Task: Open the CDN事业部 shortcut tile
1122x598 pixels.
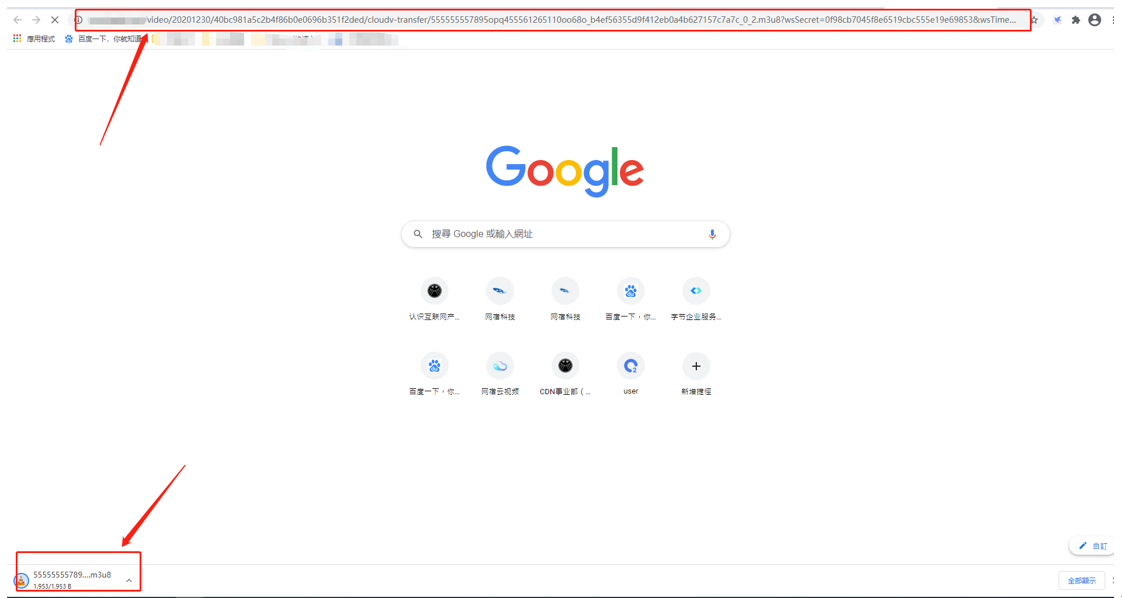Action: pos(565,374)
